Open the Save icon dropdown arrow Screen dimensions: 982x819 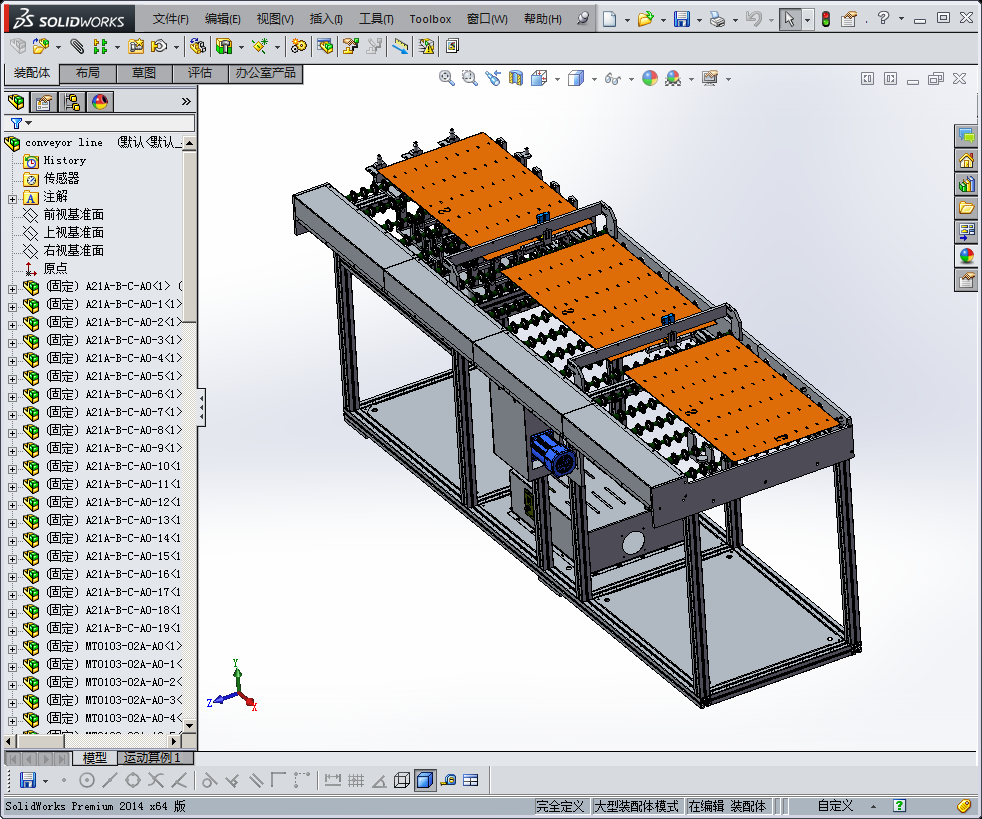point(699,20)
